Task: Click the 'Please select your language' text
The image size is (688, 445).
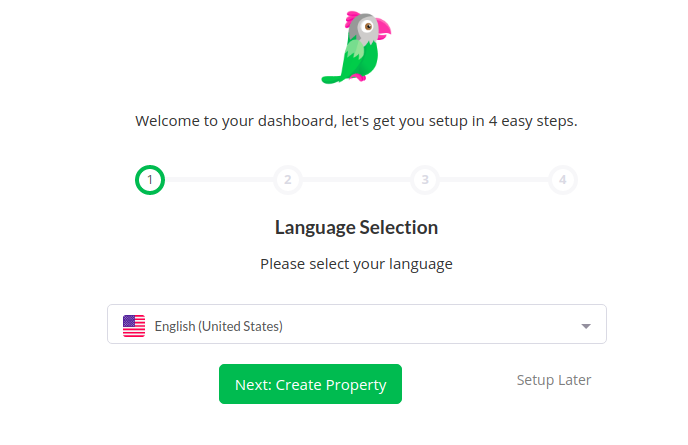Action: [x=356, y=264]
